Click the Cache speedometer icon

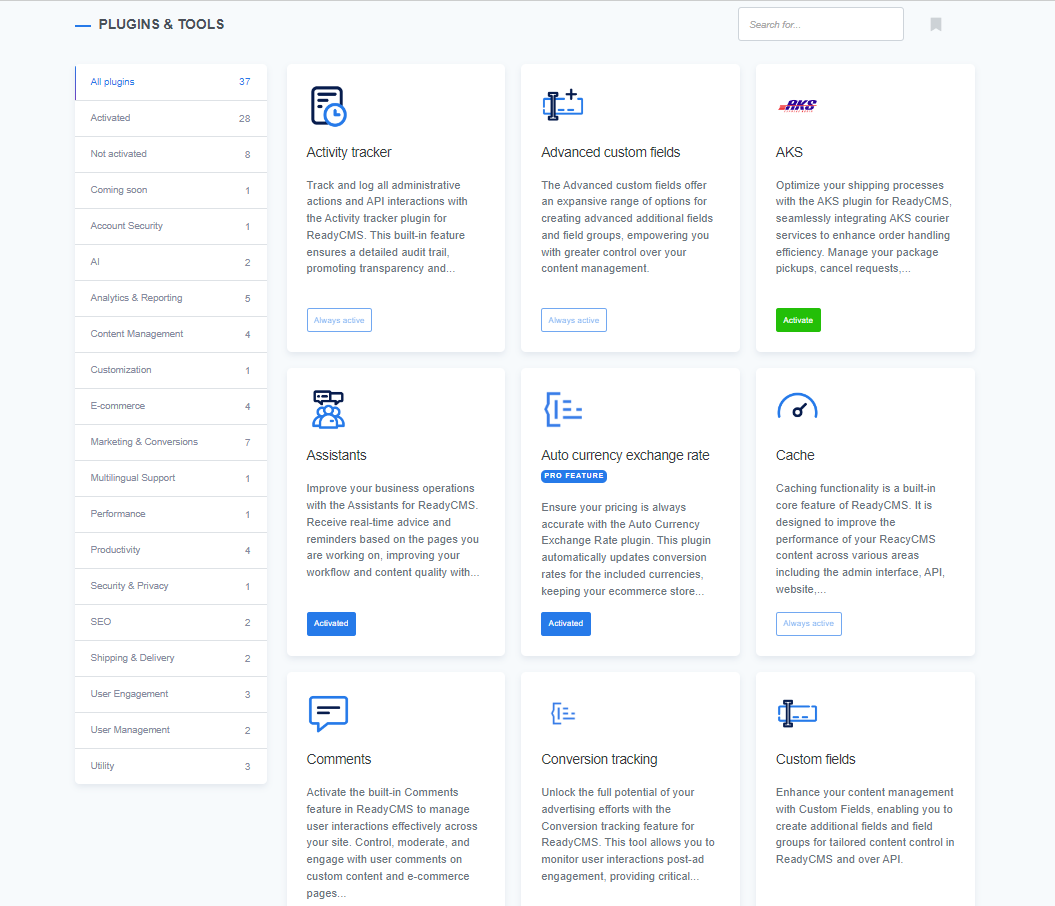pos(797,406)
